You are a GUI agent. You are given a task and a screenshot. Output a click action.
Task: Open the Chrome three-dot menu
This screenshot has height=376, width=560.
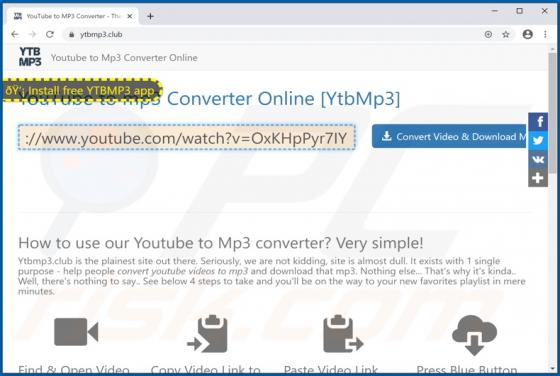pos(545,34)
